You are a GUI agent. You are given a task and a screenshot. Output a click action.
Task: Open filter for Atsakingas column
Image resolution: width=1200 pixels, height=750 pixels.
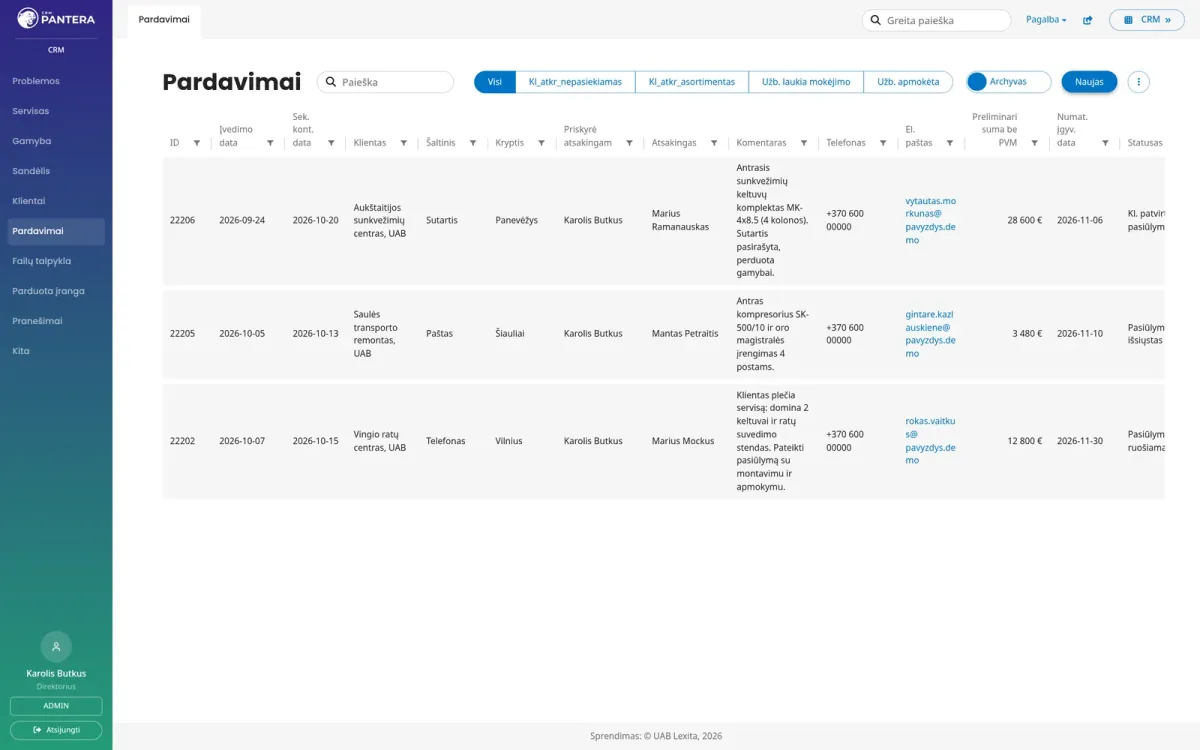pos(714,143)
